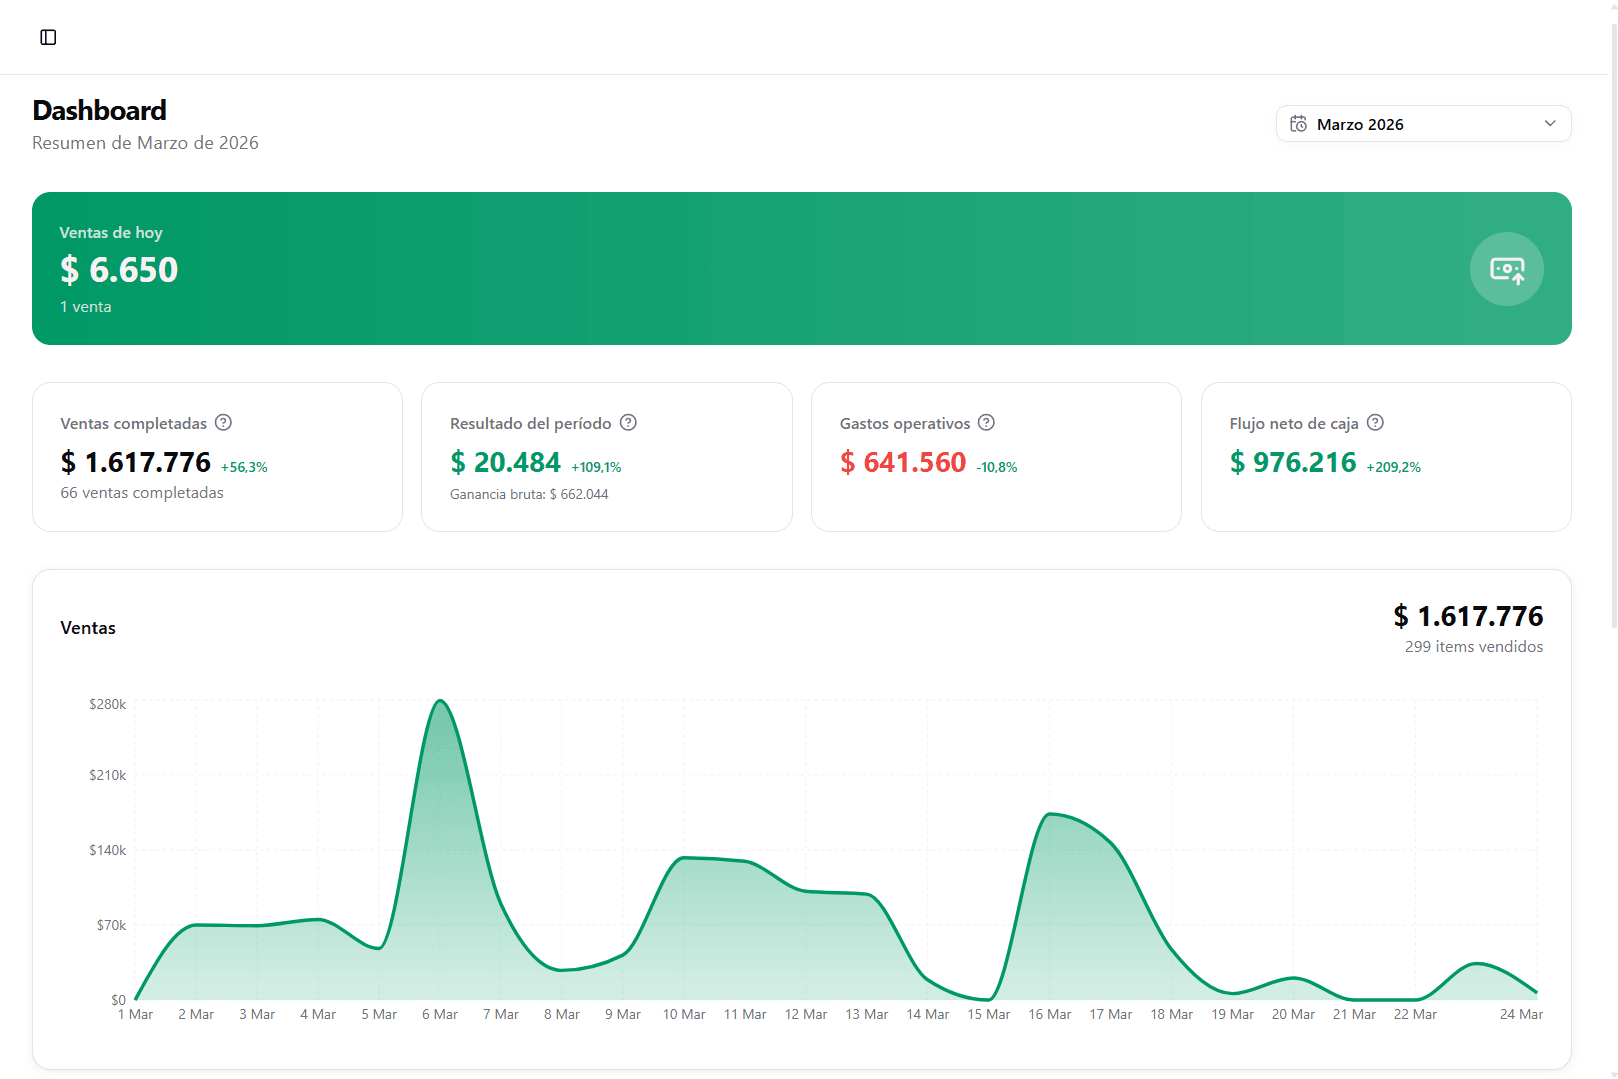
Task: Click the help icon beside Flujo neto de caja
Action: (1375, 423)
